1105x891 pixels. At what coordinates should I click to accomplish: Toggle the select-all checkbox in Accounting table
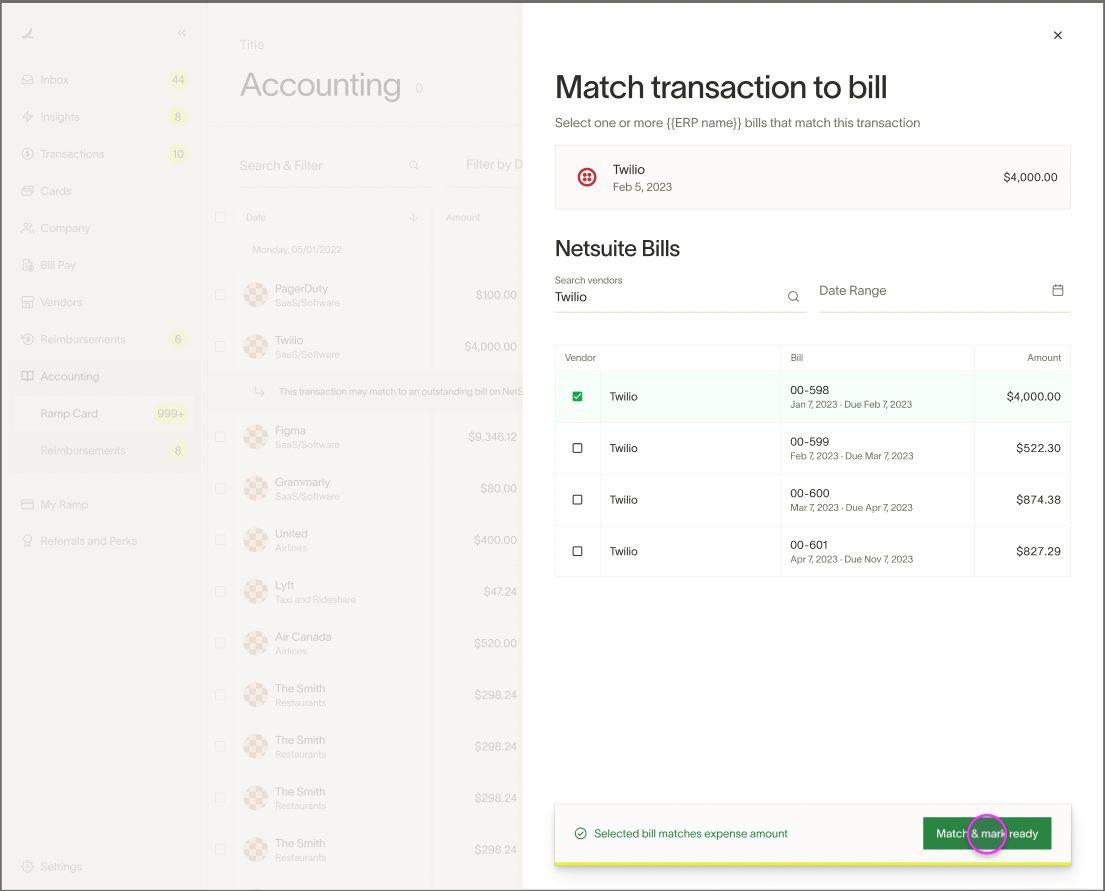(x=221, y=217)
